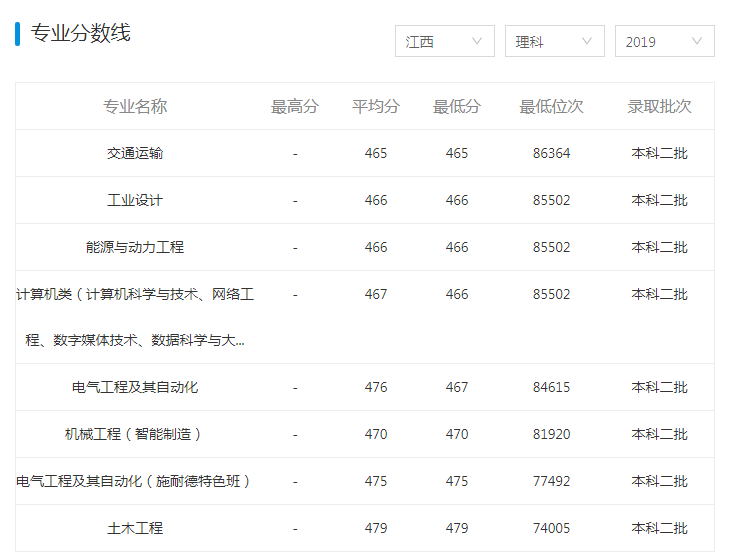Viewport: 753px width, 554px height.
Task: Click the 专业分数线 section heading
Action: [x=81, y=33]
